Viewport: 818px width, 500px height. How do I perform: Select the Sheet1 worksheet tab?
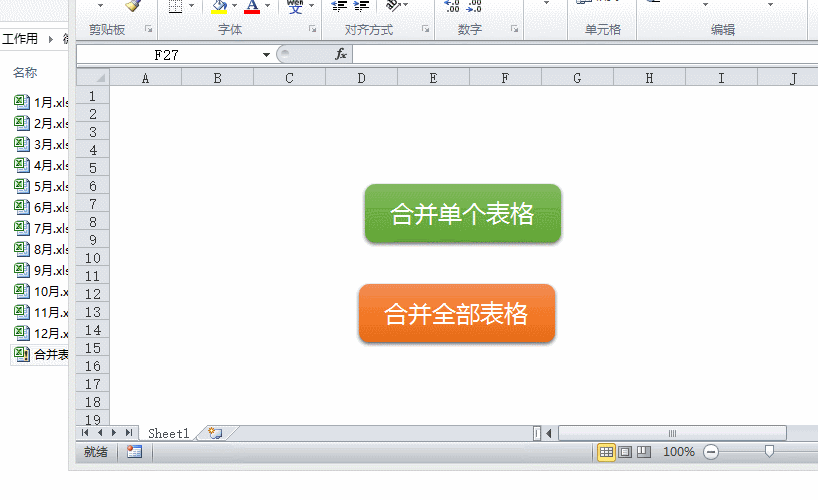click(168, 433)
